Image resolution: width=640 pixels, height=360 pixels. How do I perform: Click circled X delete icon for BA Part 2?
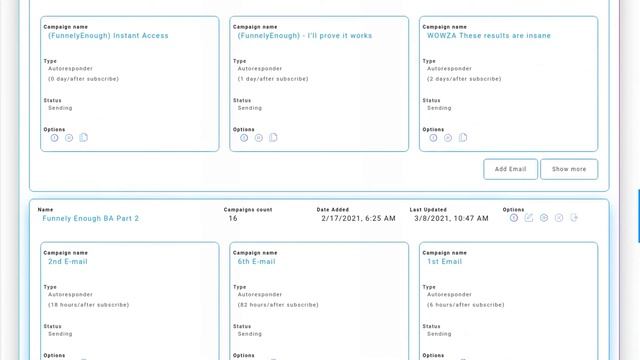click(x=559, y=218)
